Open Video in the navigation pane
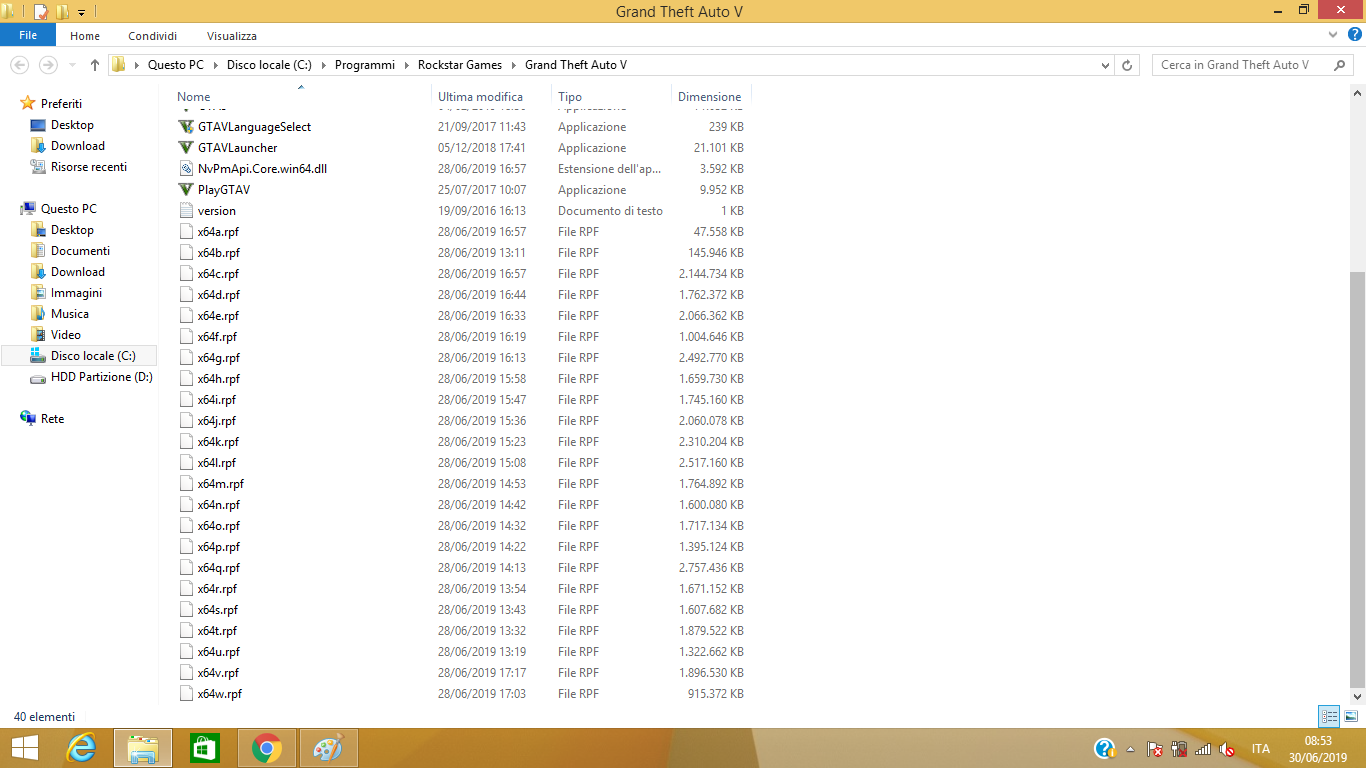The height and width of the screenshot is (768, 1366). [x=66, y=335]
